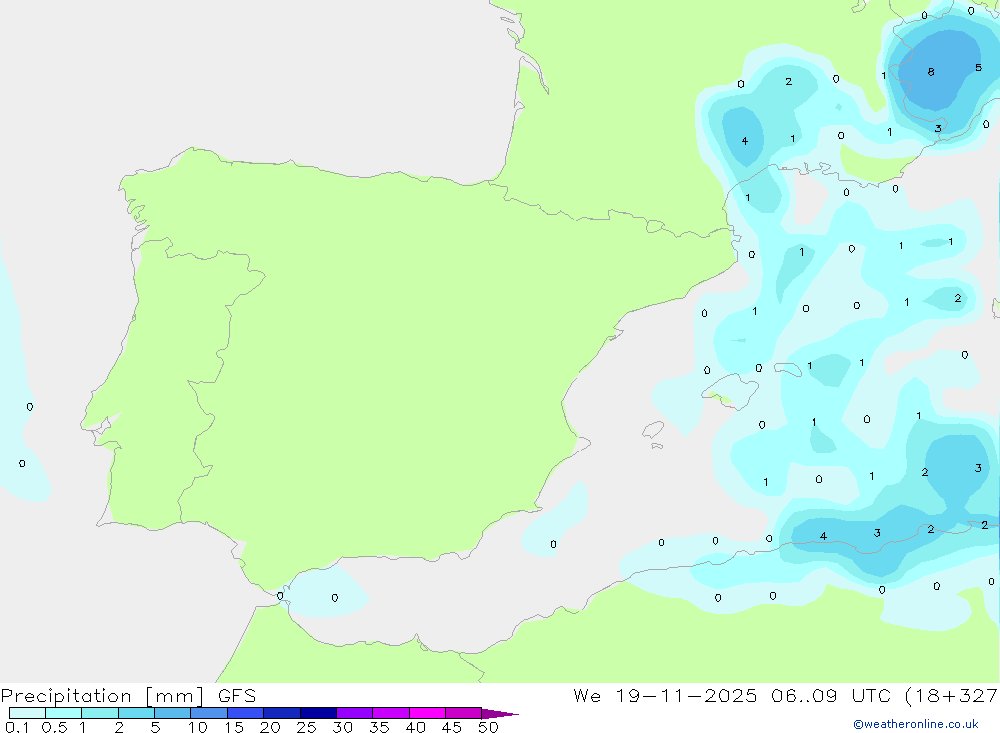This screenshot has height=733, width=1000.
Task: Click the 45–50 mm dark magenta legend swatch
Action: click(x=464, y=713)
